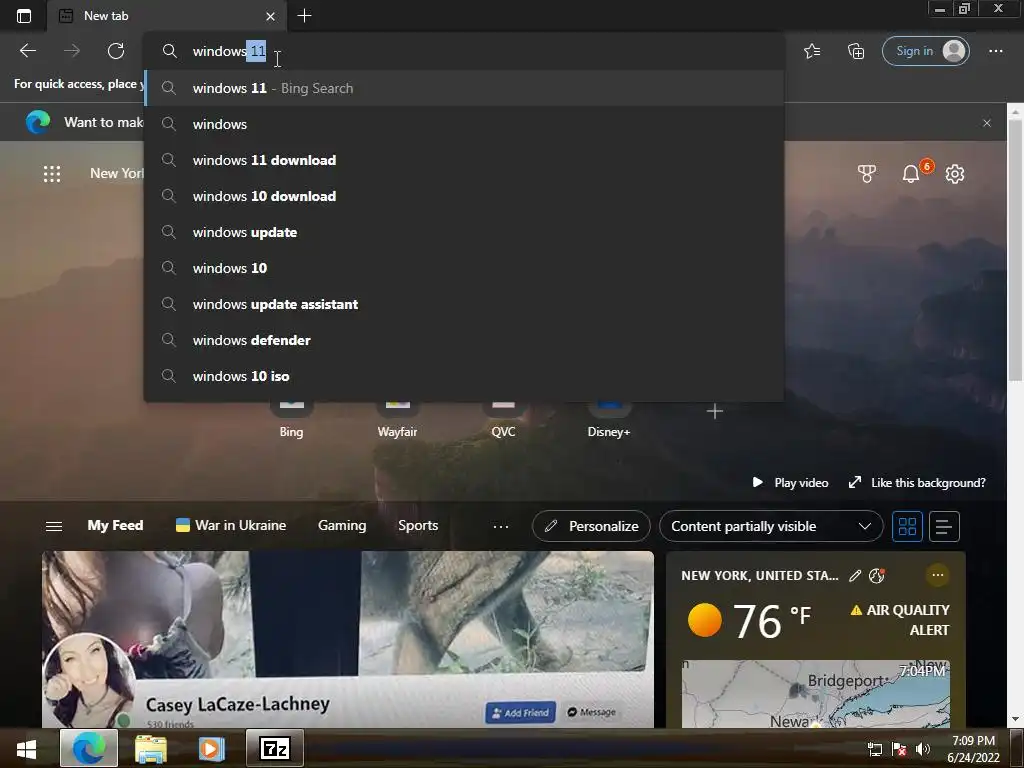
Task: Open page settings gear icon
Action: pyautogui.click(x=955, y=174)
